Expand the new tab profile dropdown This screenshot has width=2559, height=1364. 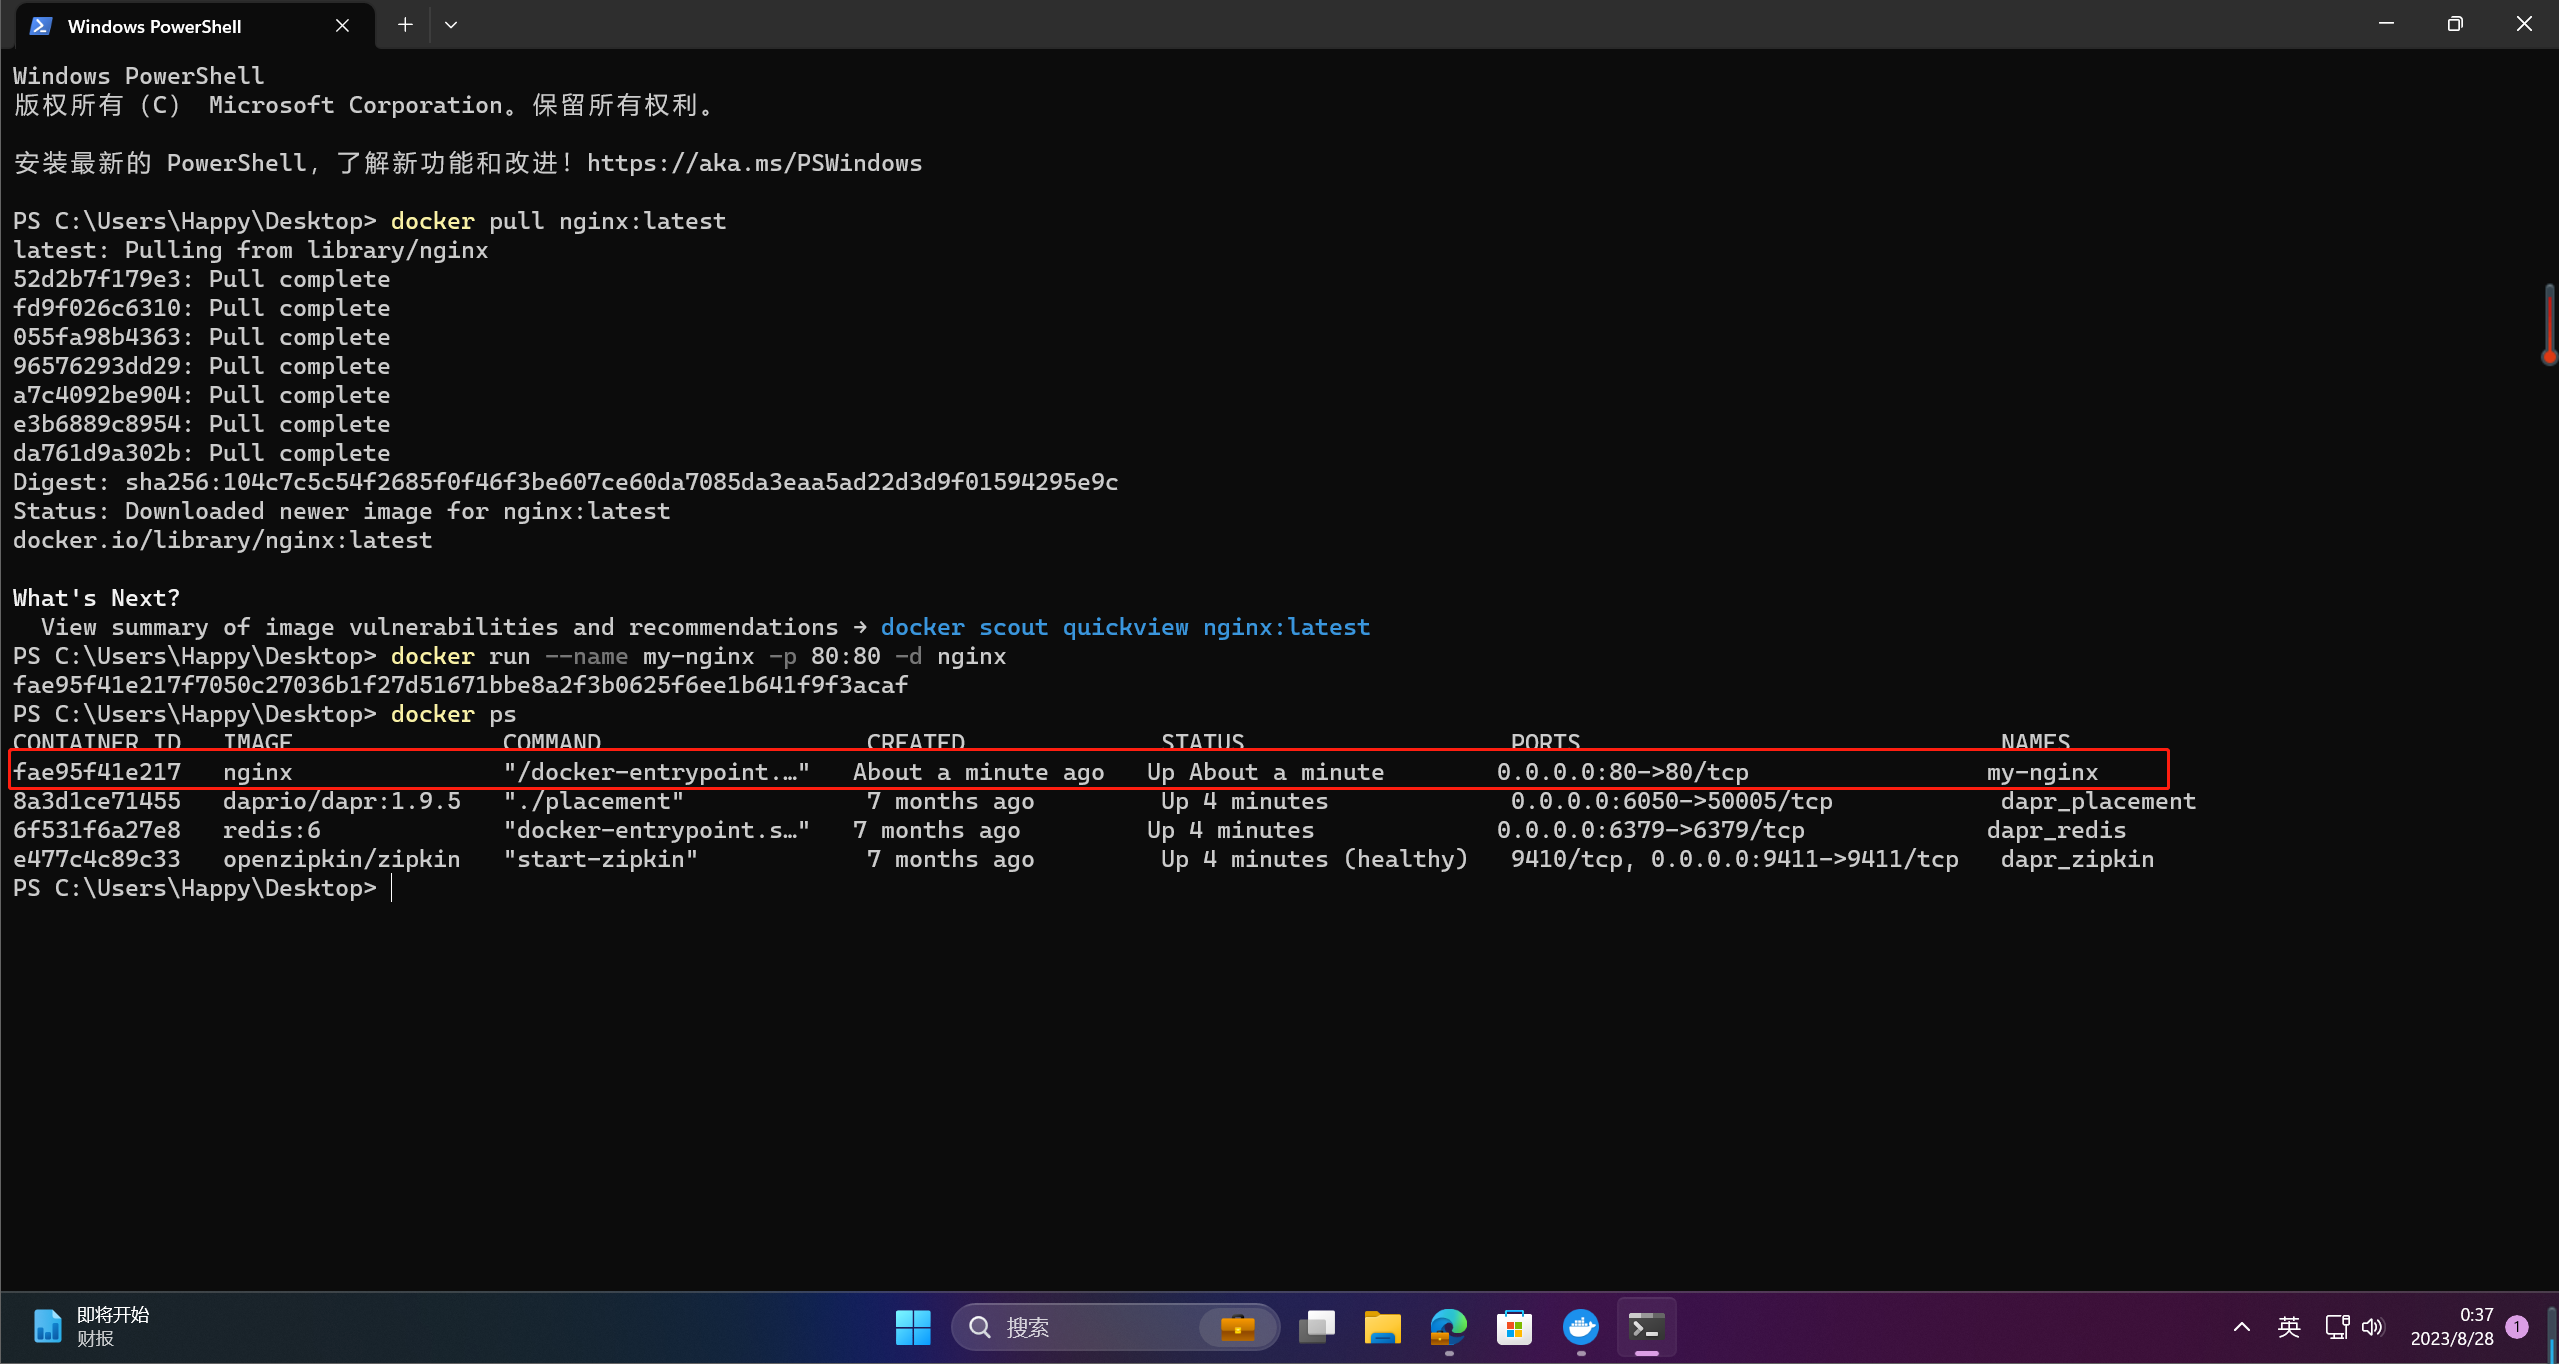pyautogui.click(x=451, y=25)
